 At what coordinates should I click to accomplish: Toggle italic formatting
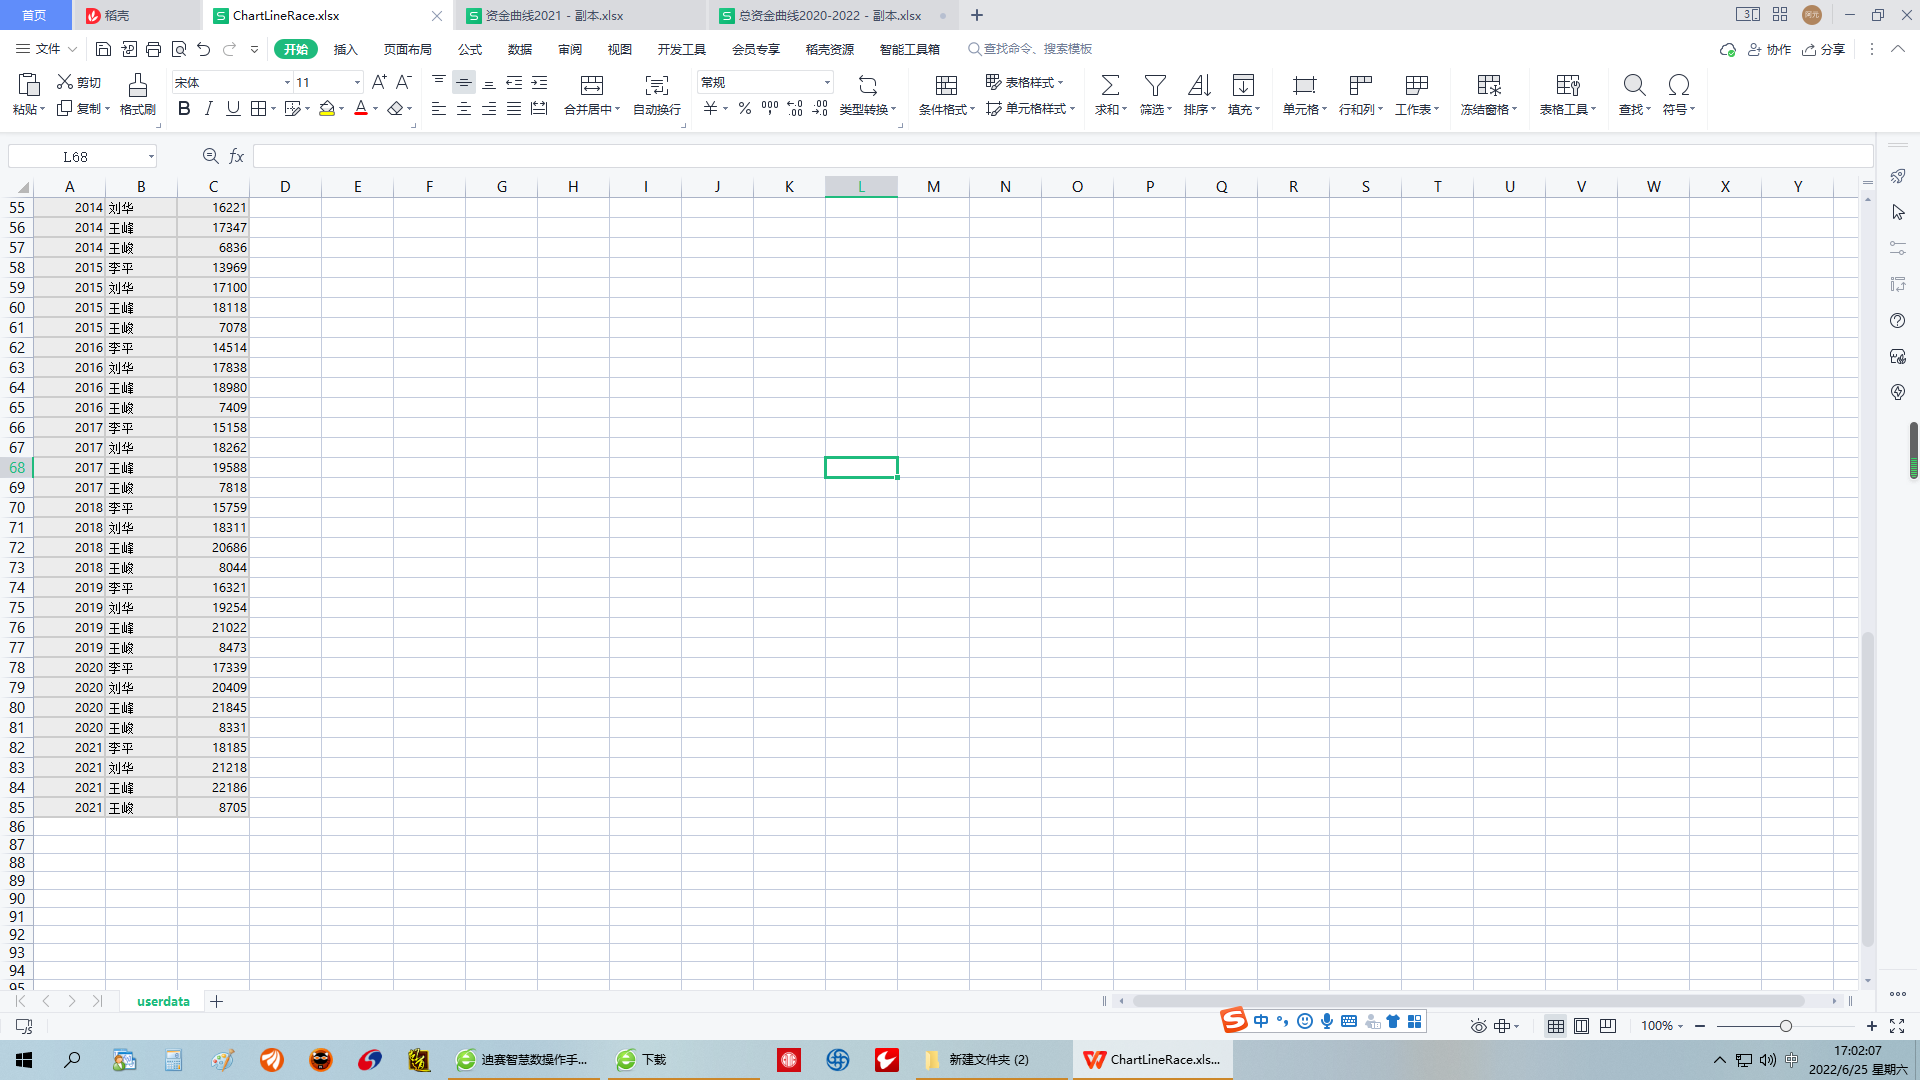pyautogui.click(x=208, y=109)
